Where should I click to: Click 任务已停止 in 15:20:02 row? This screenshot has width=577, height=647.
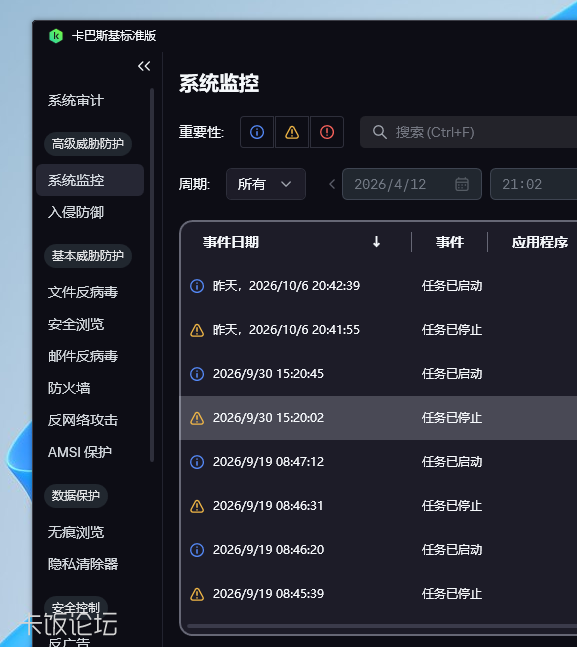pos(452,418)
